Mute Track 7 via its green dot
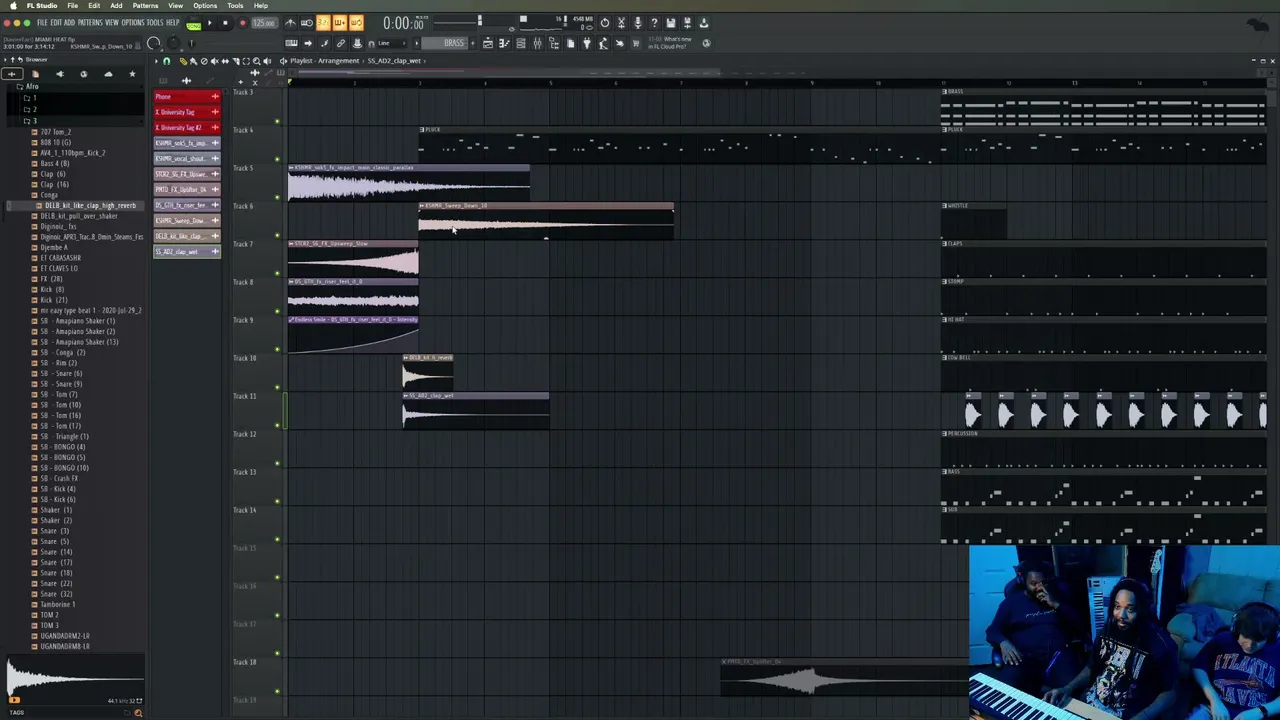 pyautogui.click(x=277, y=274)
